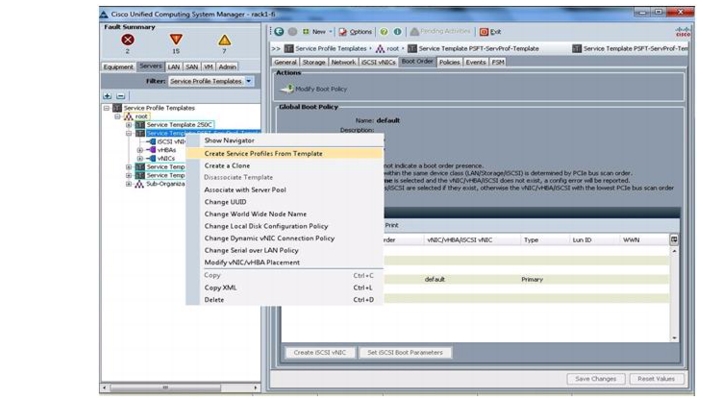Image resolution: width=703 pixels, height=412 pixels.
Task: Click the minor faults yellow warning icon
Action: coord(224,40)
